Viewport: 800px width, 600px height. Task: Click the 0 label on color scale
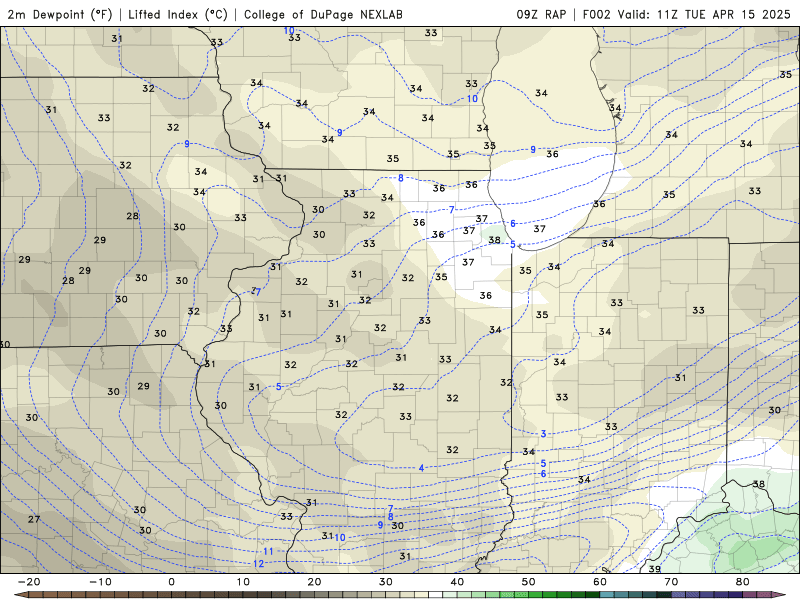click(171, 582)
